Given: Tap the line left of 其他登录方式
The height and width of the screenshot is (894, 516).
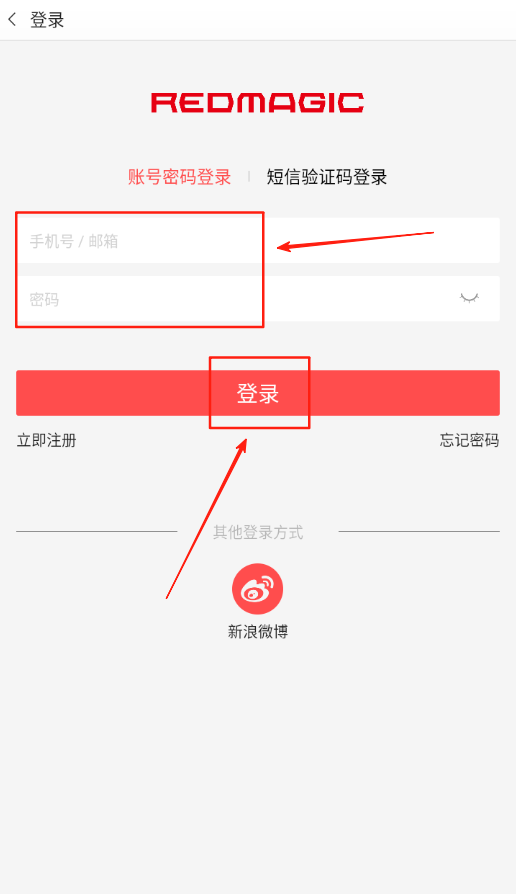Looking at the screenshot, I should click(x=97, y=531).
